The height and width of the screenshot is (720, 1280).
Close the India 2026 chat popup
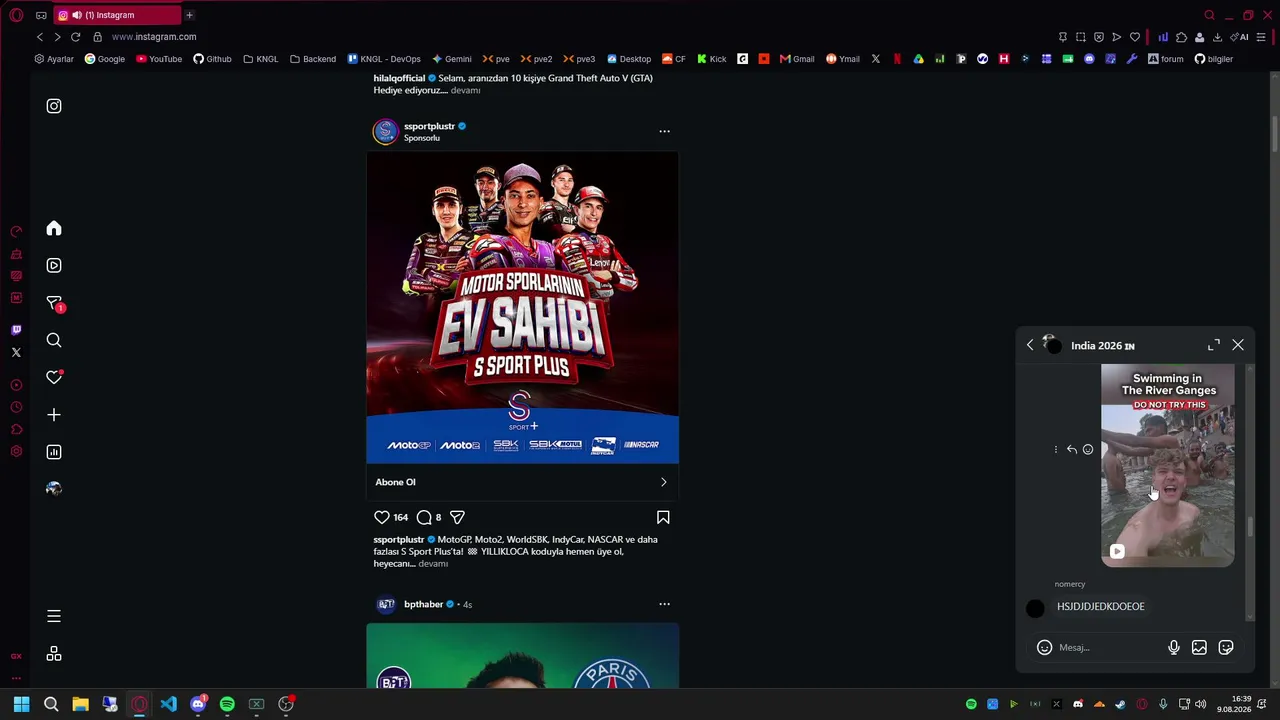pos(1238,345)
